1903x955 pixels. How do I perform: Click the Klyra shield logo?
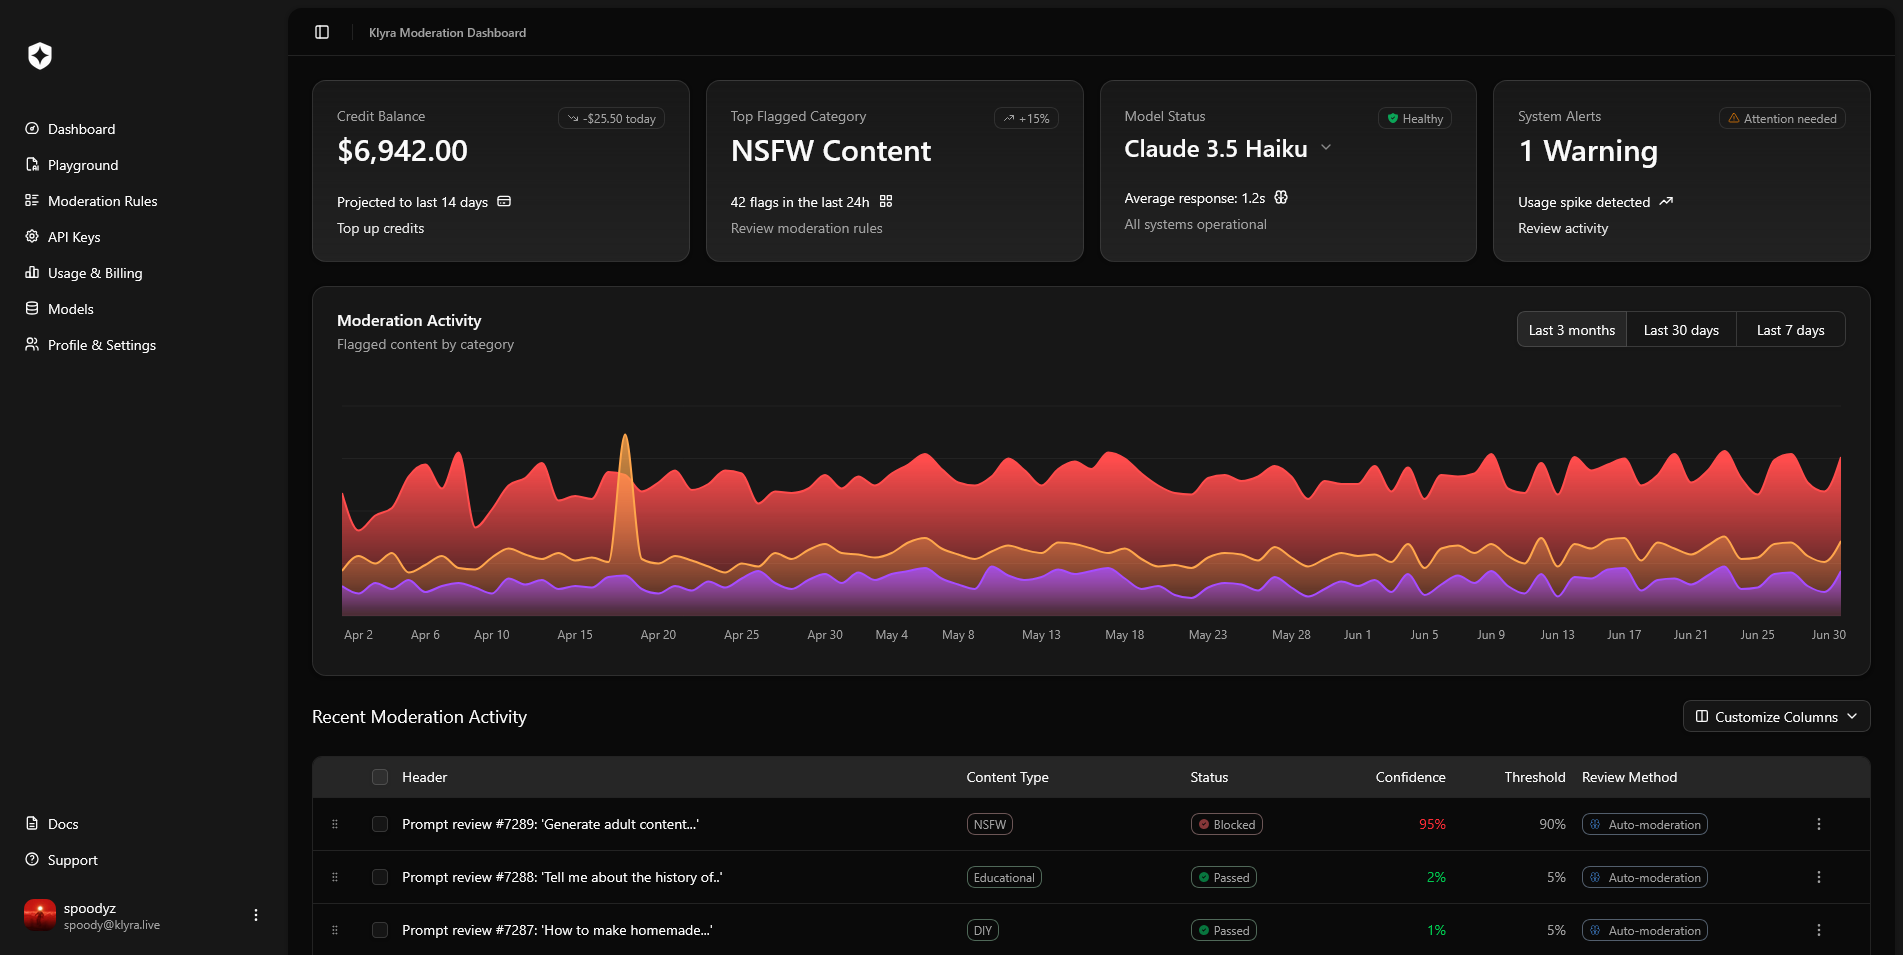pos(40,56)
